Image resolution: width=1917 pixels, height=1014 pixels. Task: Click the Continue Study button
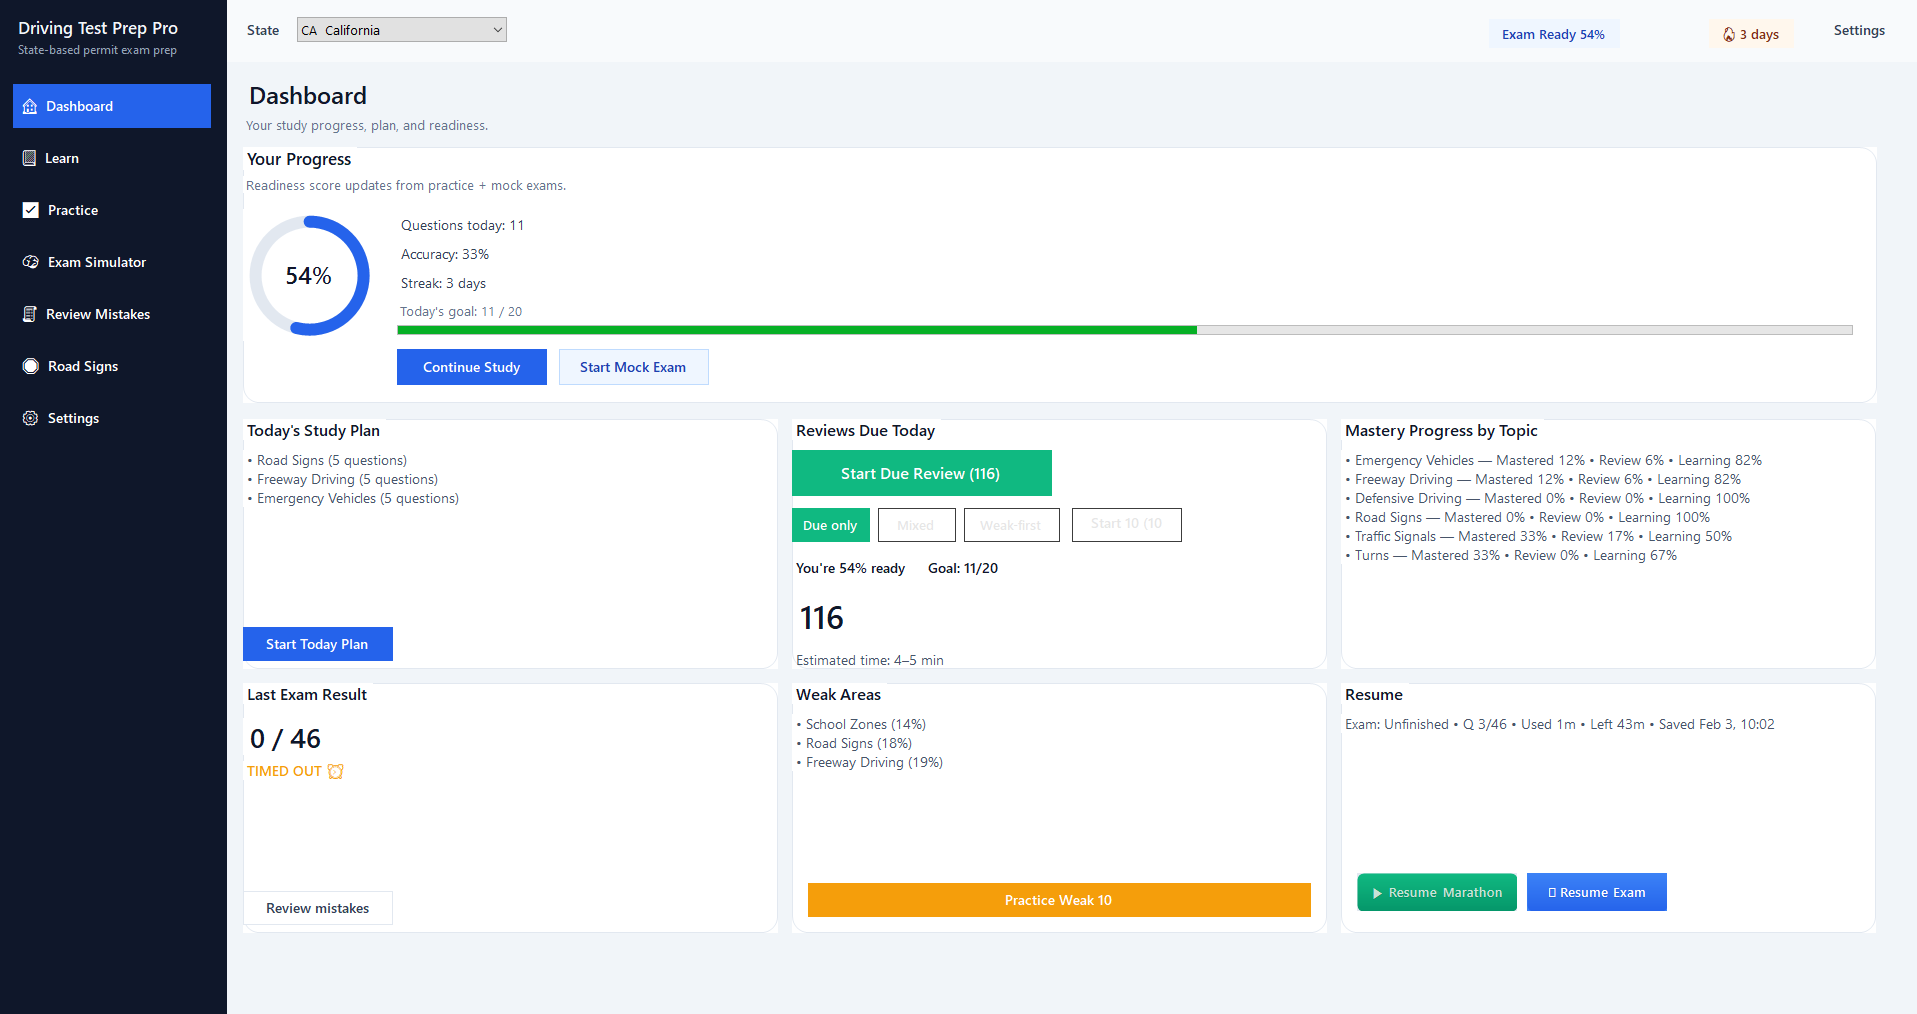472,367
